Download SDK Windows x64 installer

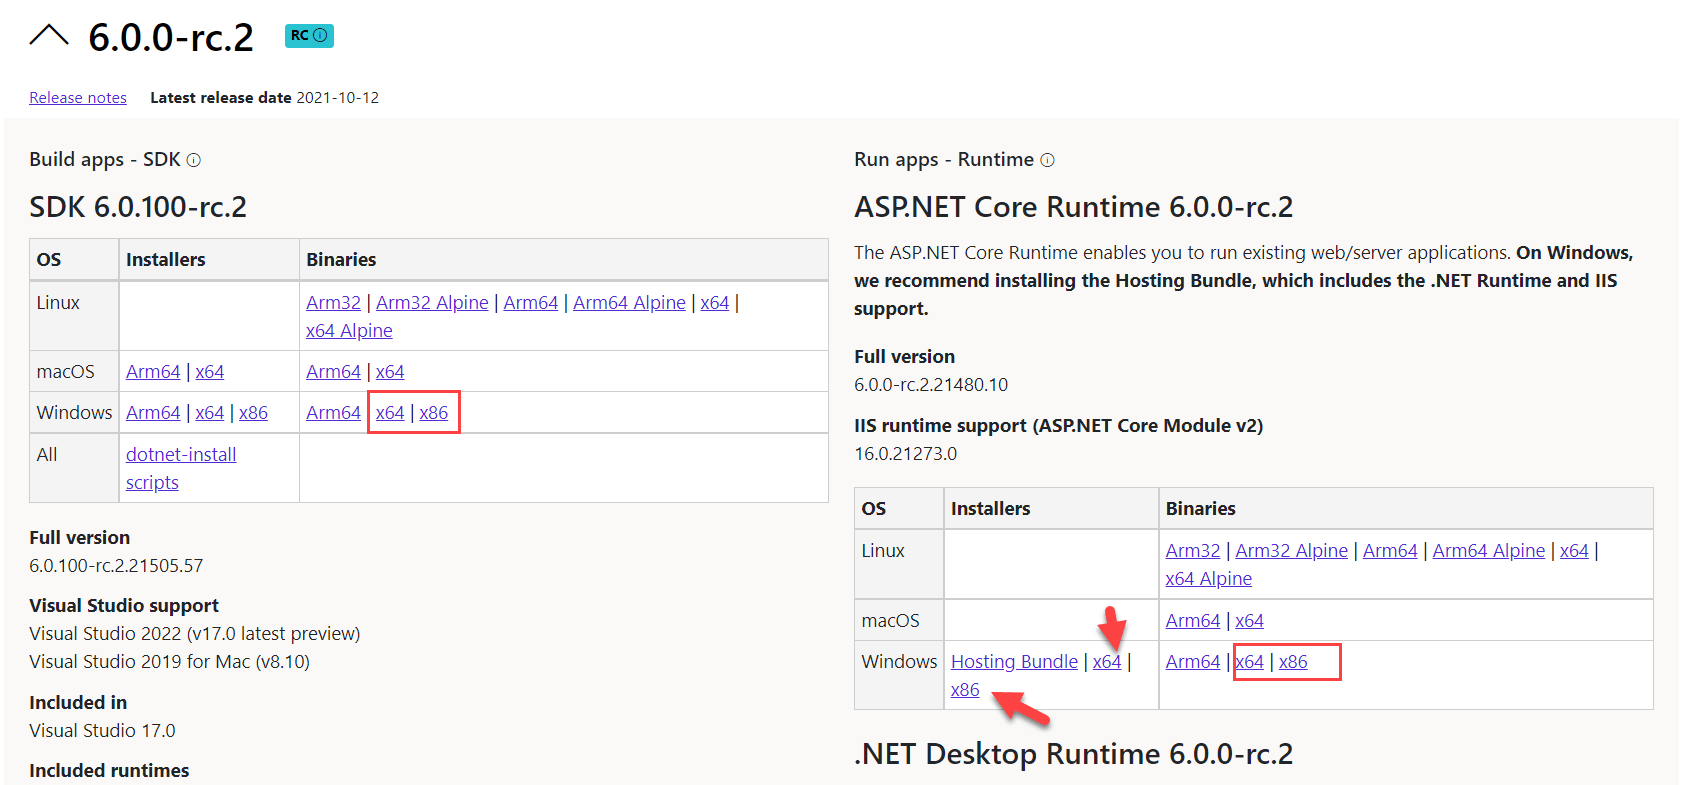(209, 413)
